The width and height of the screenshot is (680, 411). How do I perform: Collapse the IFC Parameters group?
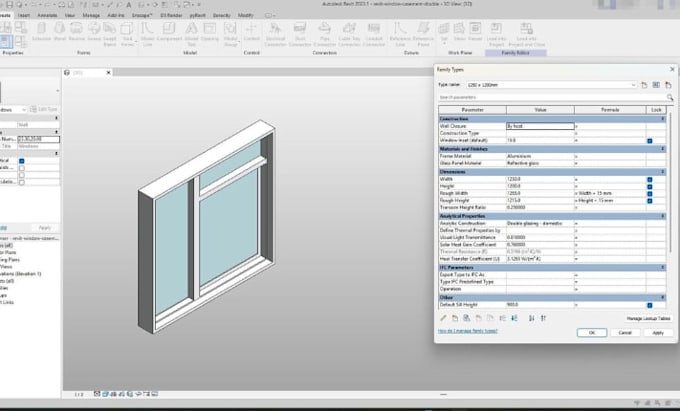[x=662, y=267]
